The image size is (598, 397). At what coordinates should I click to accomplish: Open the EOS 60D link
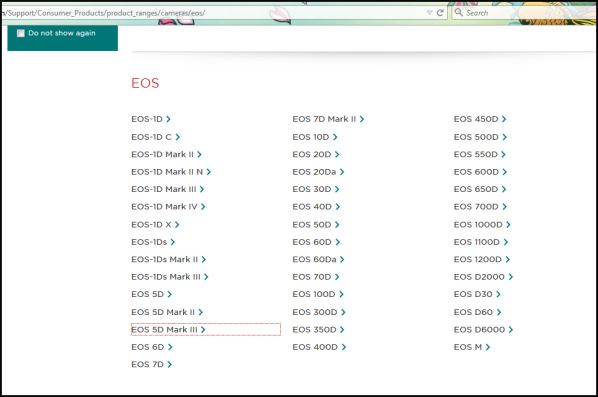pyautogui.click(x=317, y=242)
